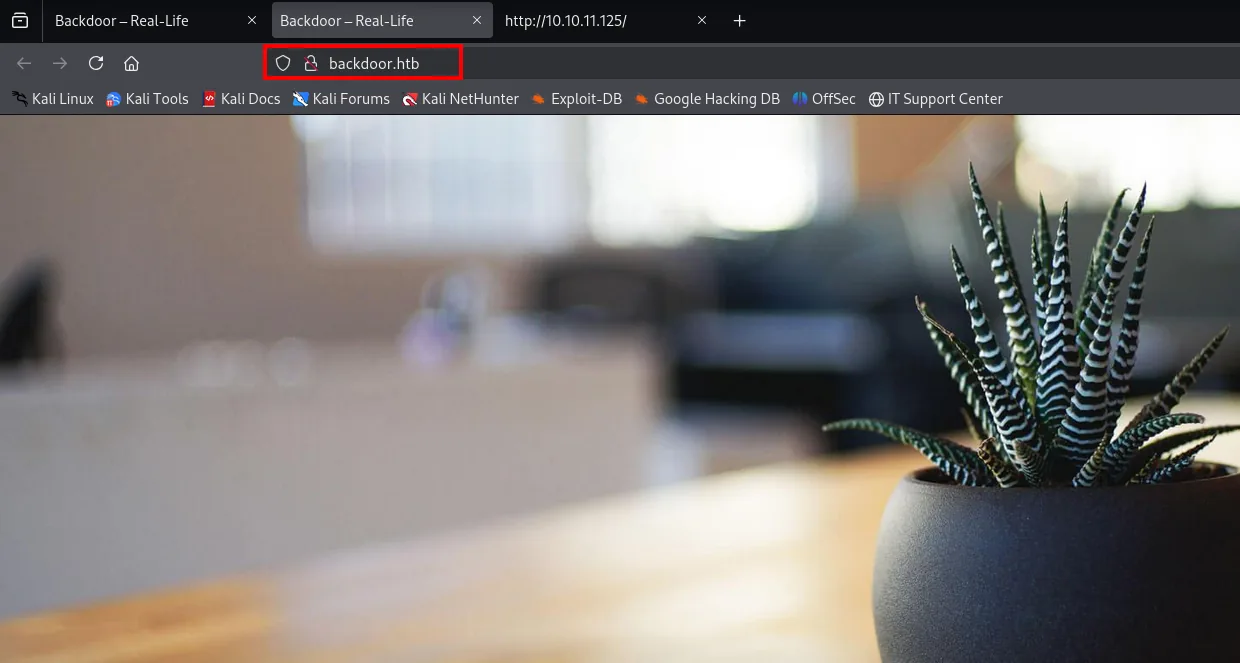Open the Google Hacking DB bookmark
The height and width of the screenshot is (663, 1240).
click(x=707, y=98)
